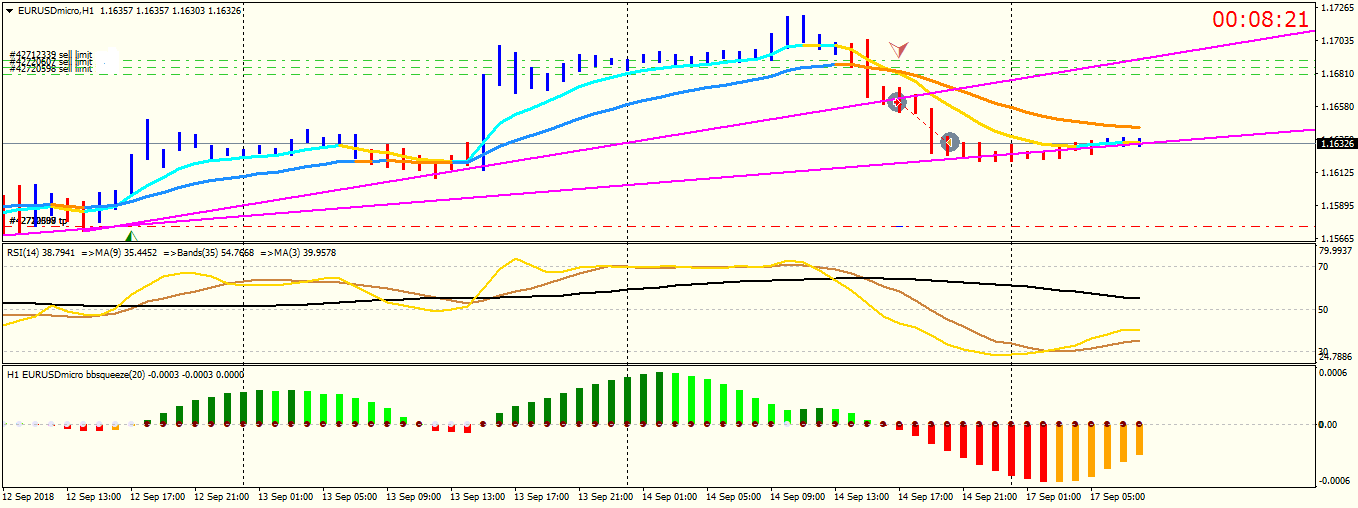Screen dimensions: 1358x508
Task: Click the red countdown timer 00:08:21
Action: (x=1260, y=19)
